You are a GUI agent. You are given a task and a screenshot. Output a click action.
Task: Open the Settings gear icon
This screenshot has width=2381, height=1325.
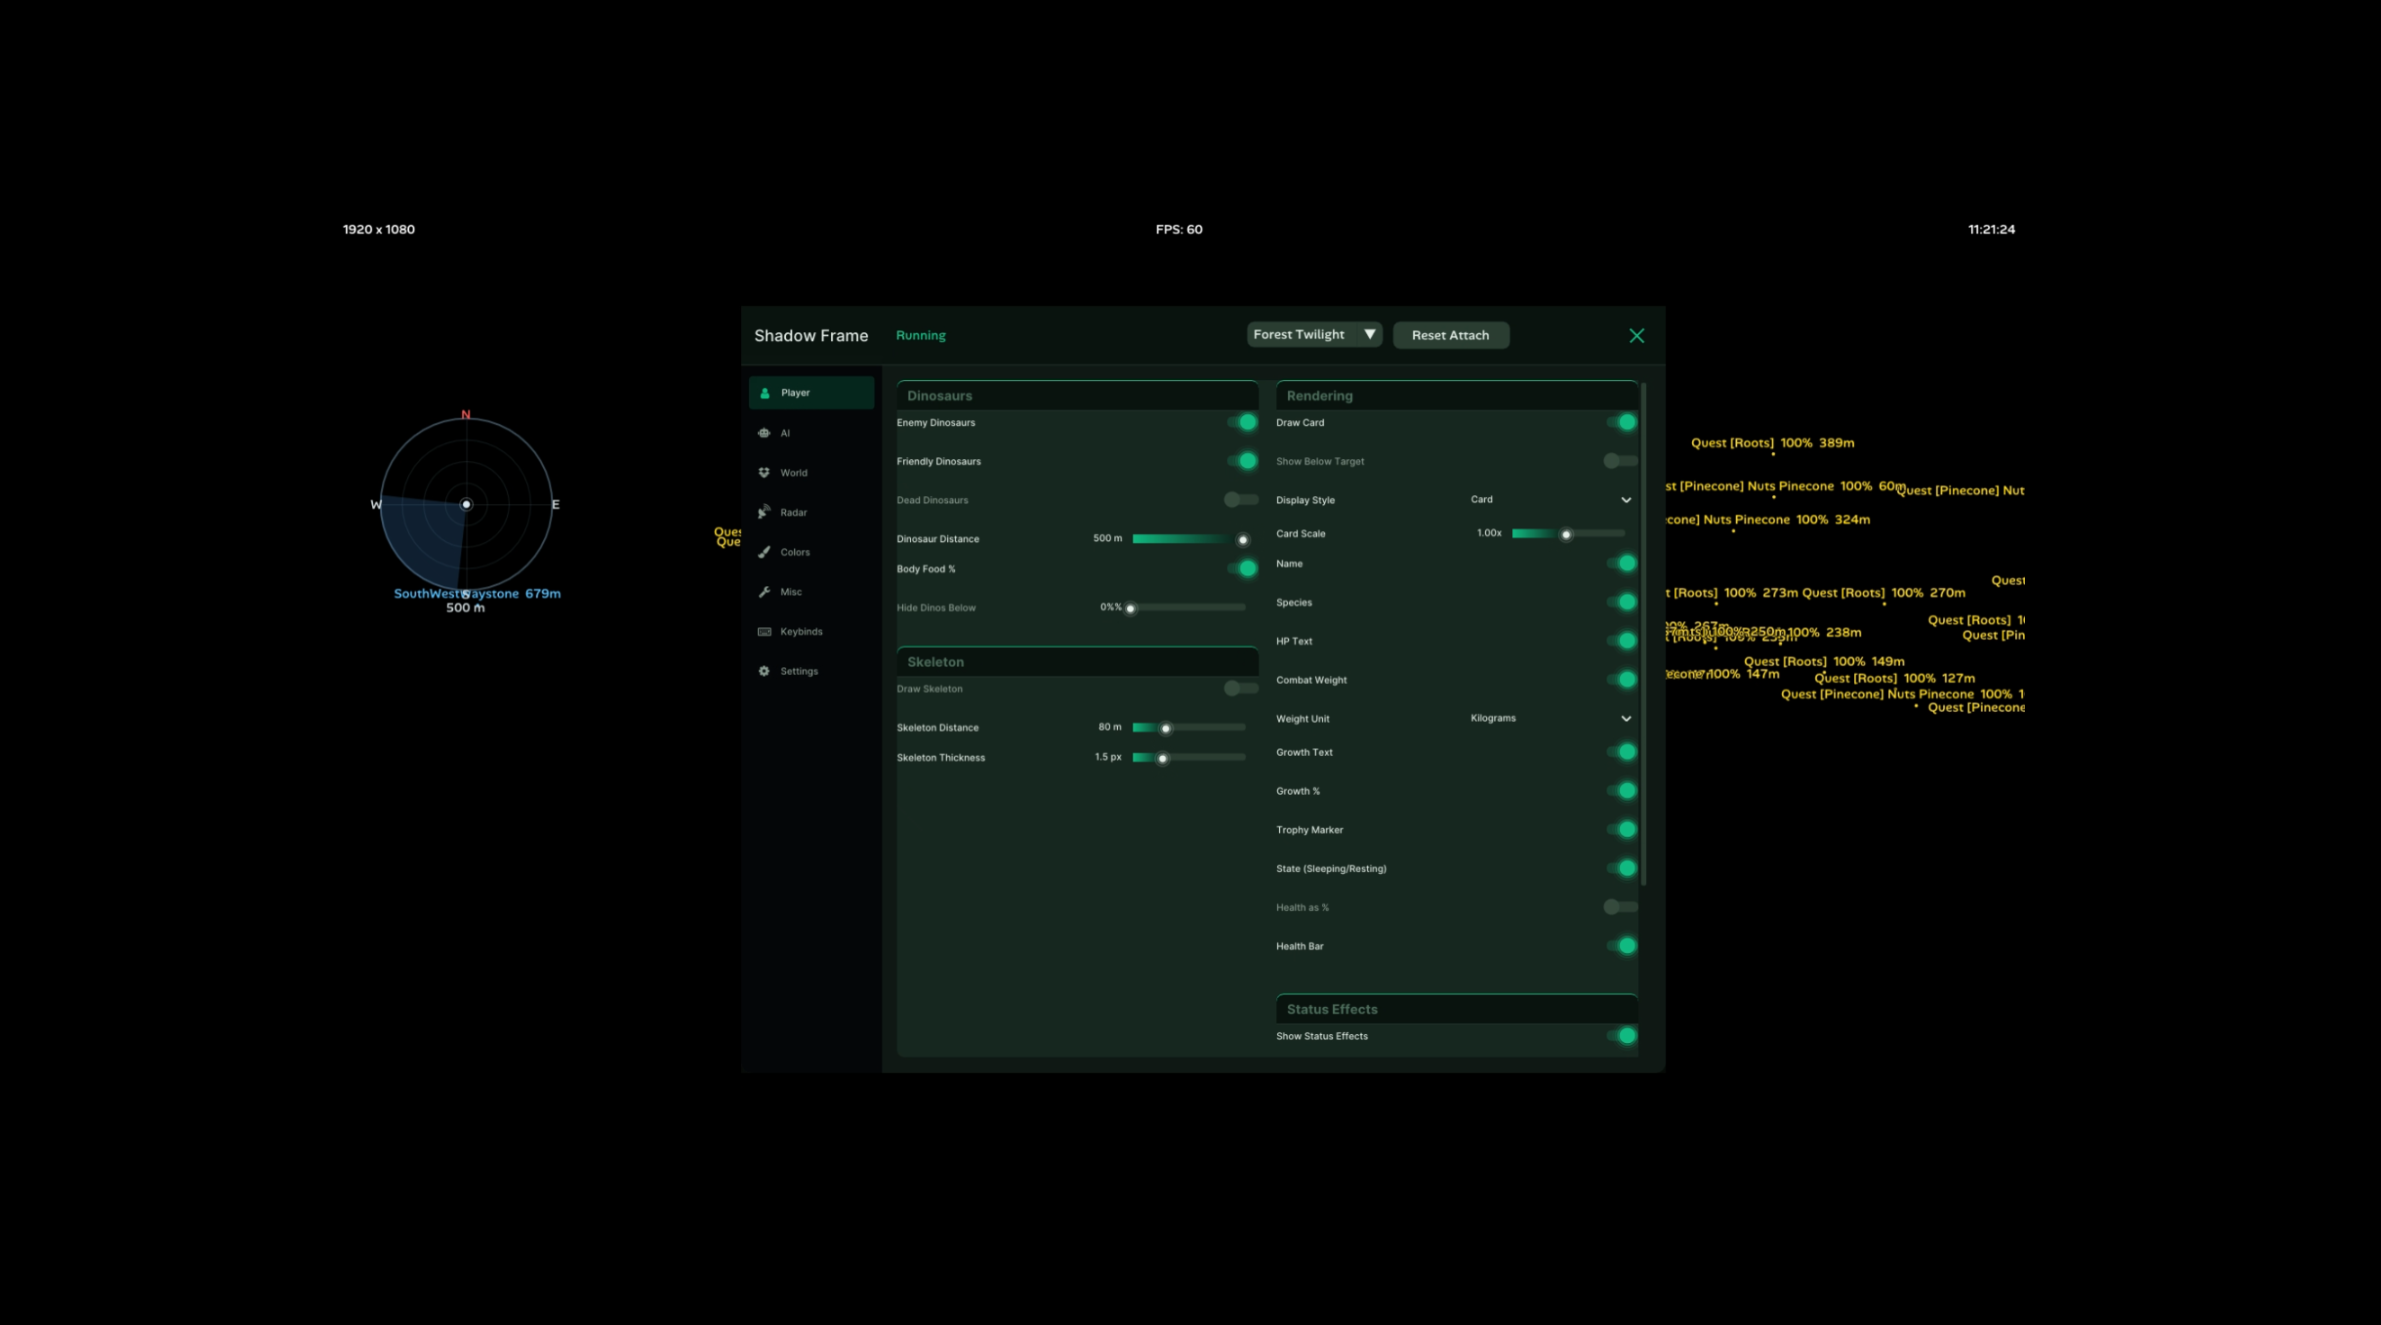tap(764, 671)
